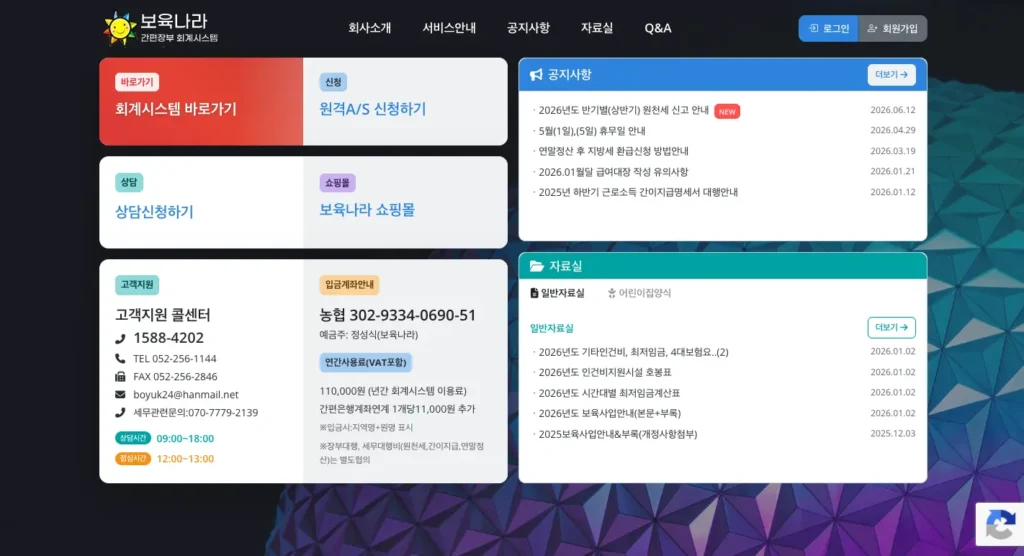Click the date 2025.12.03 in 자료실
This screenshot has width=1024, height=556.
pyautogui.click(x=893, y=434)
